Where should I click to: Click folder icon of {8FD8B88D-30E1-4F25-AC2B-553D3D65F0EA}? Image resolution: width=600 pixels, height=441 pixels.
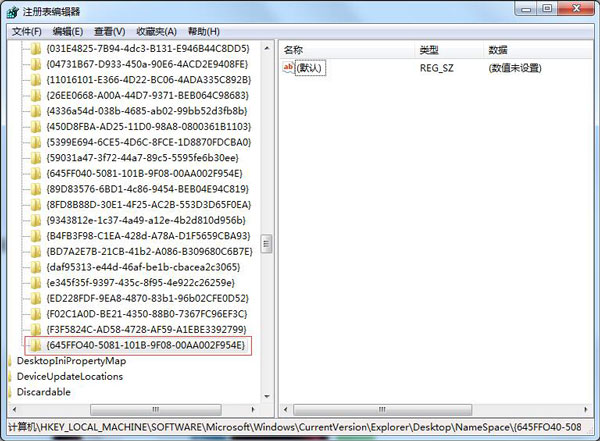36,205
